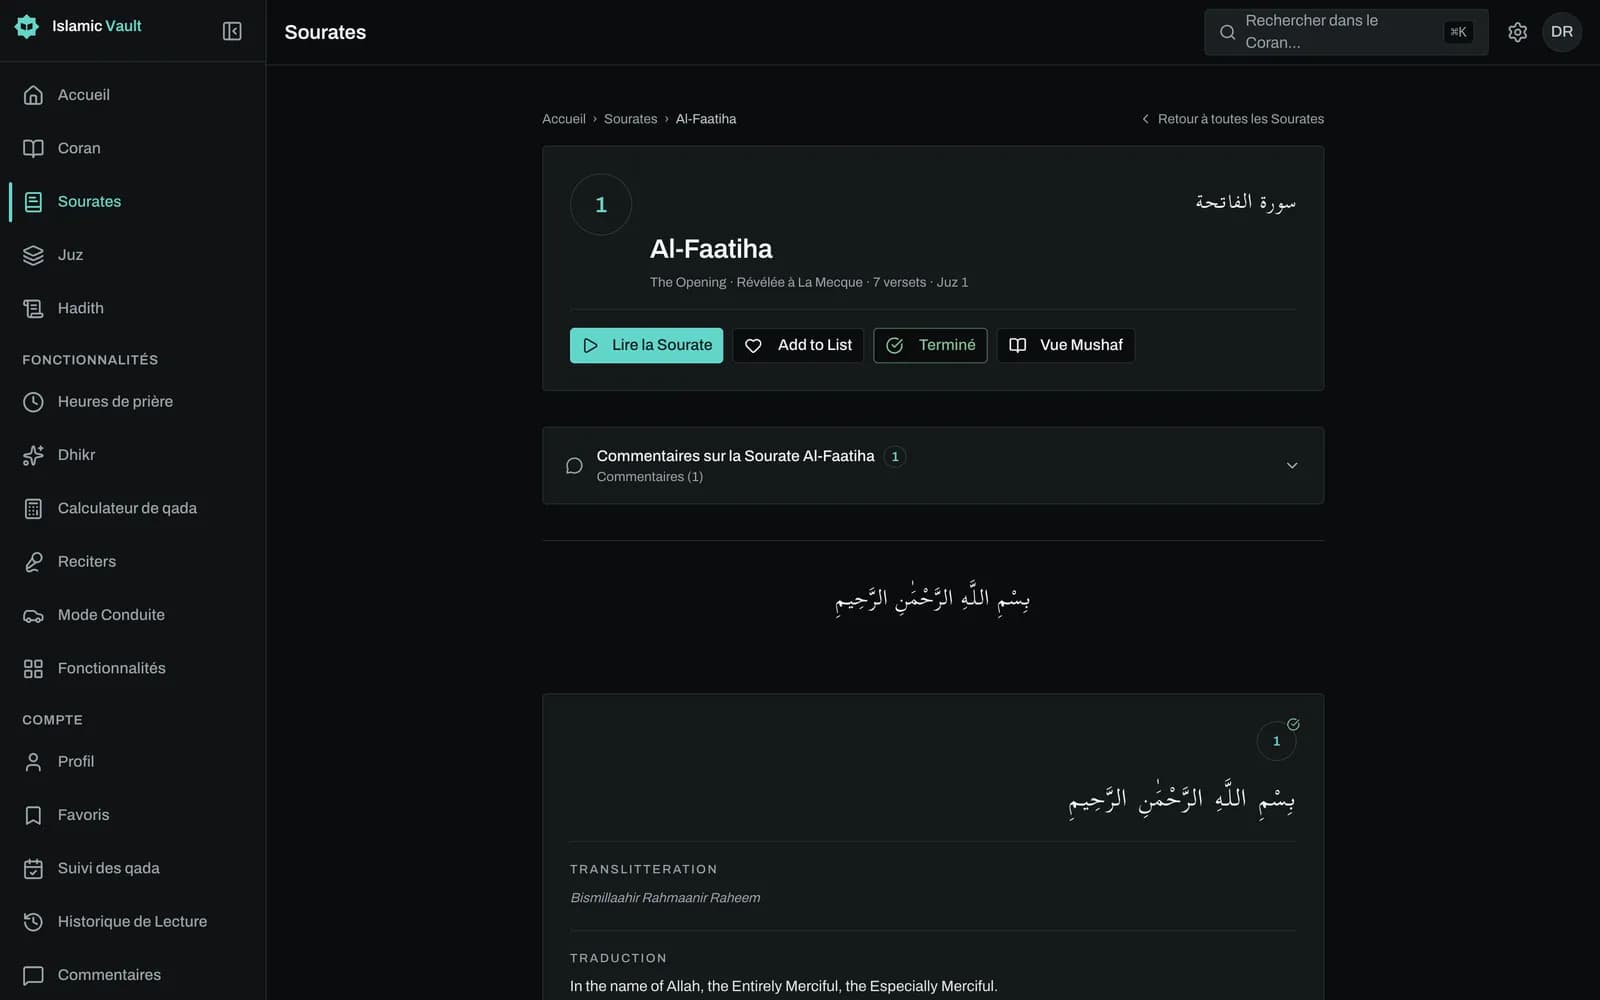Click the Fonctionnalités grid icon

33,668
